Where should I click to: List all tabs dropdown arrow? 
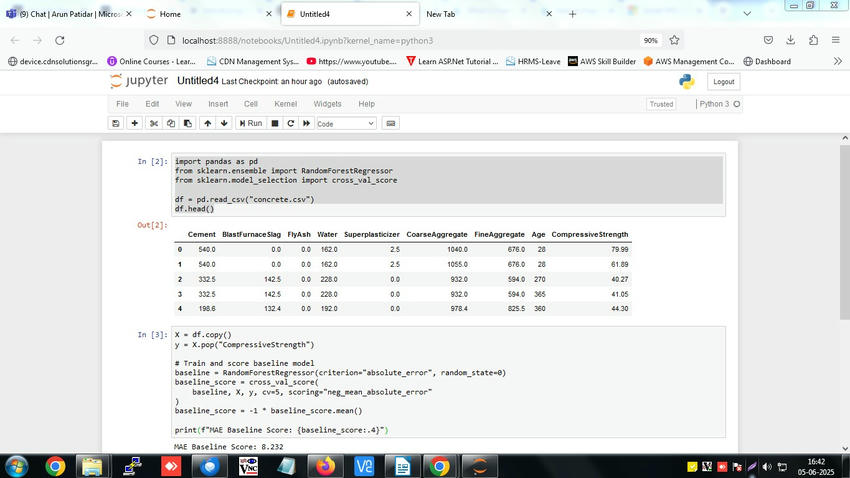747,14
